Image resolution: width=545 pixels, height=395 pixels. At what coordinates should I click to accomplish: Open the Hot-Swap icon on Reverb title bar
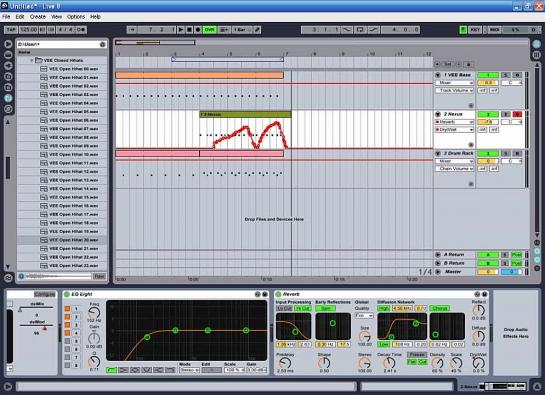pos(477,295)
